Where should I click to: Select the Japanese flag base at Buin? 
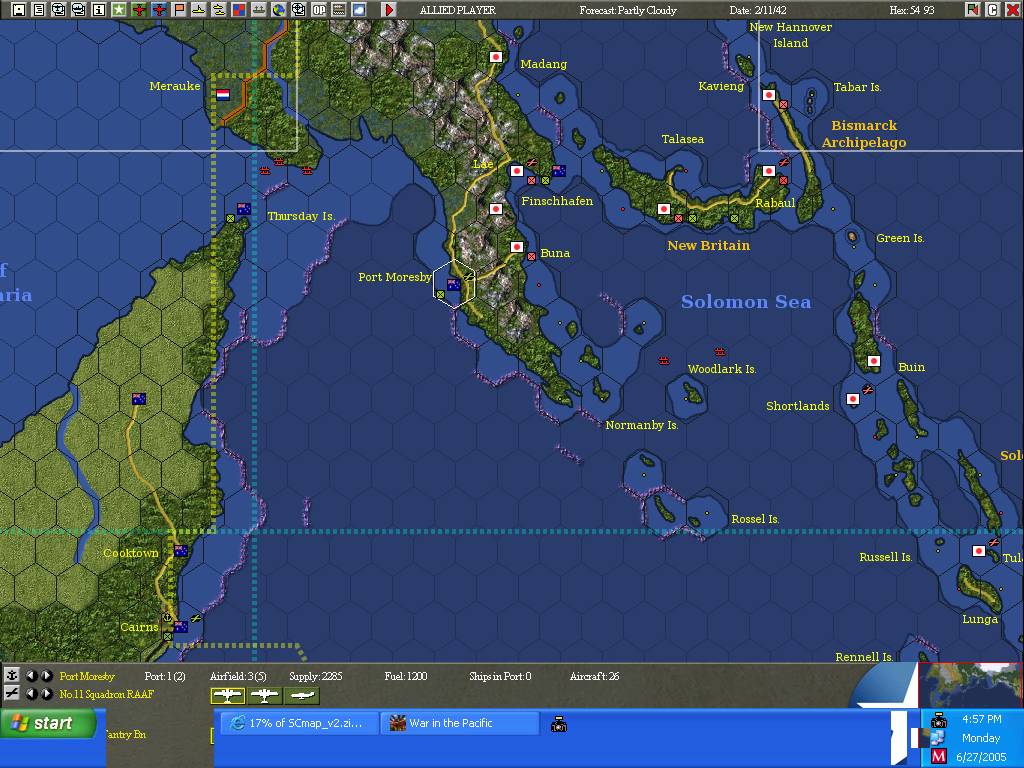coord(874,361)
